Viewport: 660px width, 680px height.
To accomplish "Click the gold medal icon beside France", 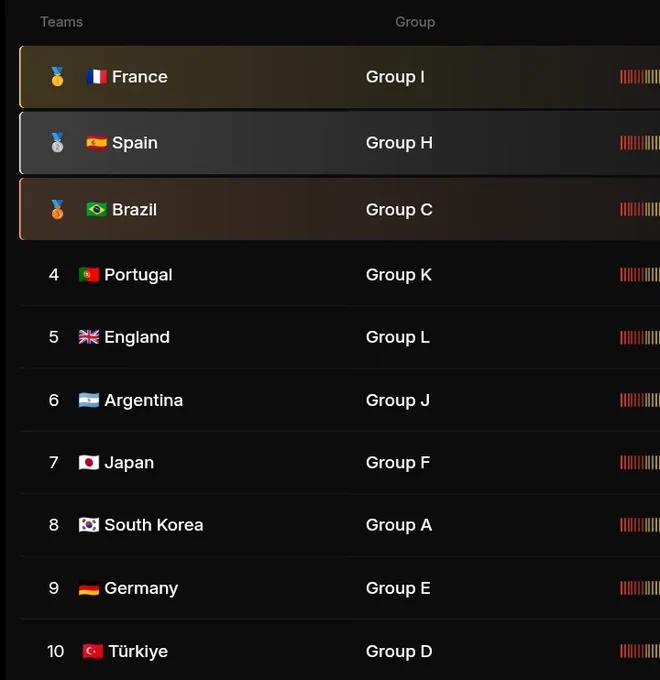I will point(57,77).
